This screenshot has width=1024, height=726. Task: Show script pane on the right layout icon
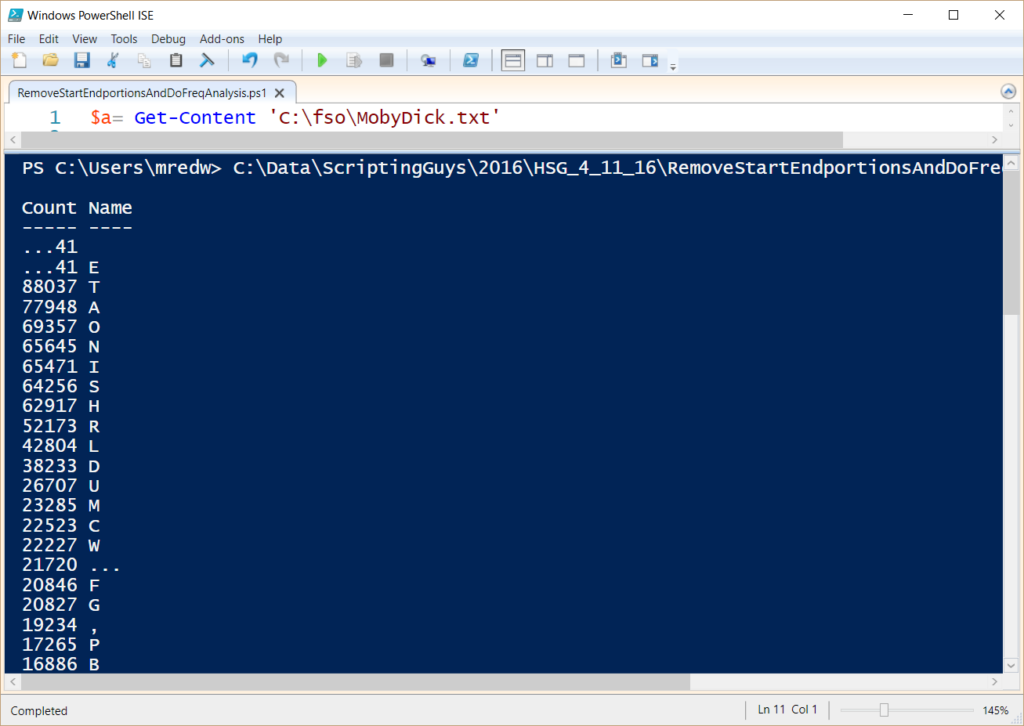[545, 61]
